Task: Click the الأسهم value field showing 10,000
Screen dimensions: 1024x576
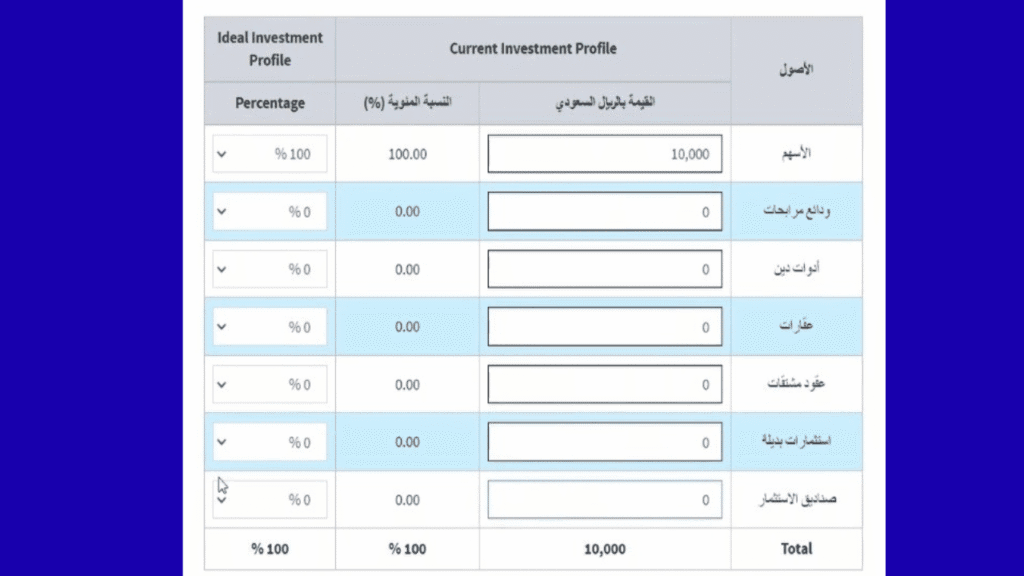Action: 604,155
